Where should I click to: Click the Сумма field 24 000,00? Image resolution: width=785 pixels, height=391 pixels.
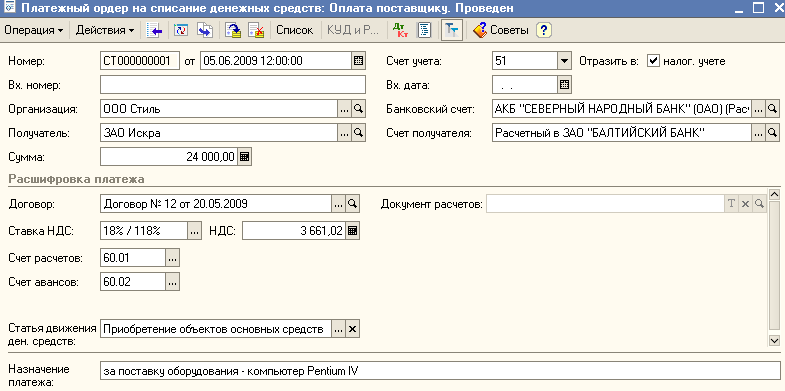click(169, 157)
